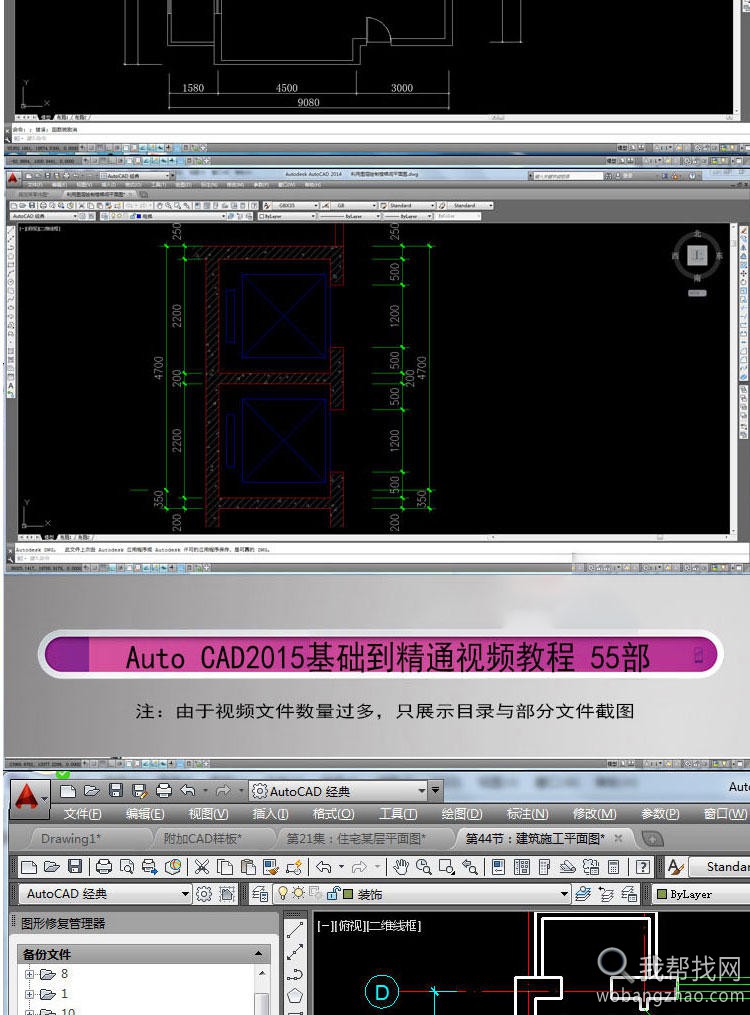
Task: Click the Layer Previous icon
Action: tap(606, 894)
